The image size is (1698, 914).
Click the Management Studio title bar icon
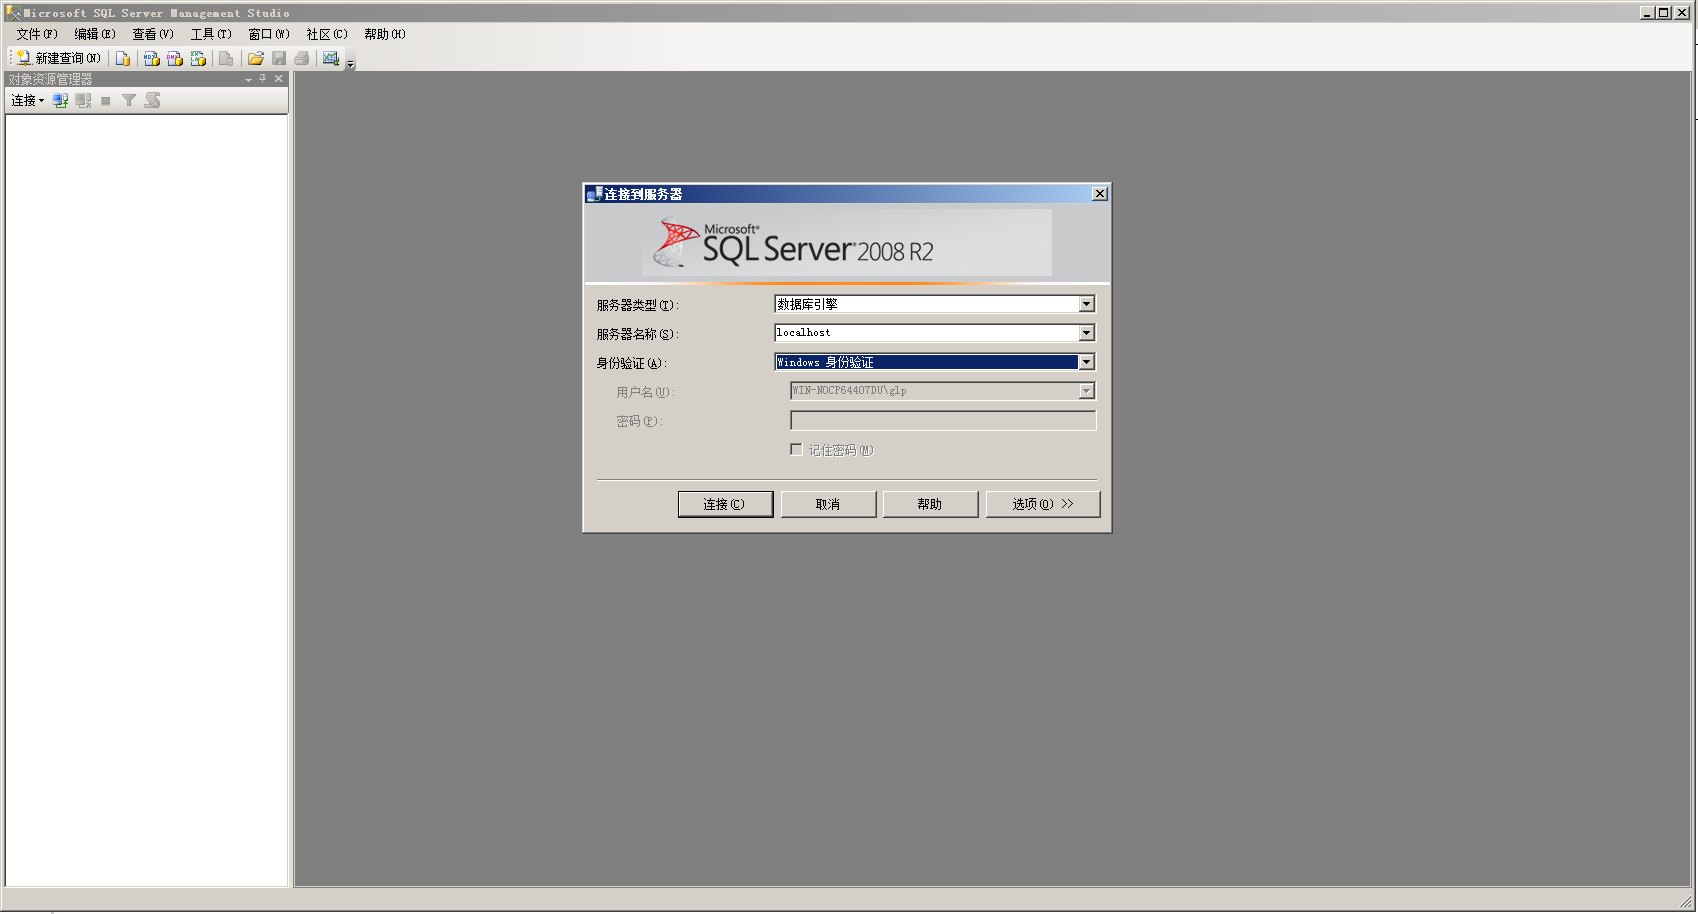point(14,13)
